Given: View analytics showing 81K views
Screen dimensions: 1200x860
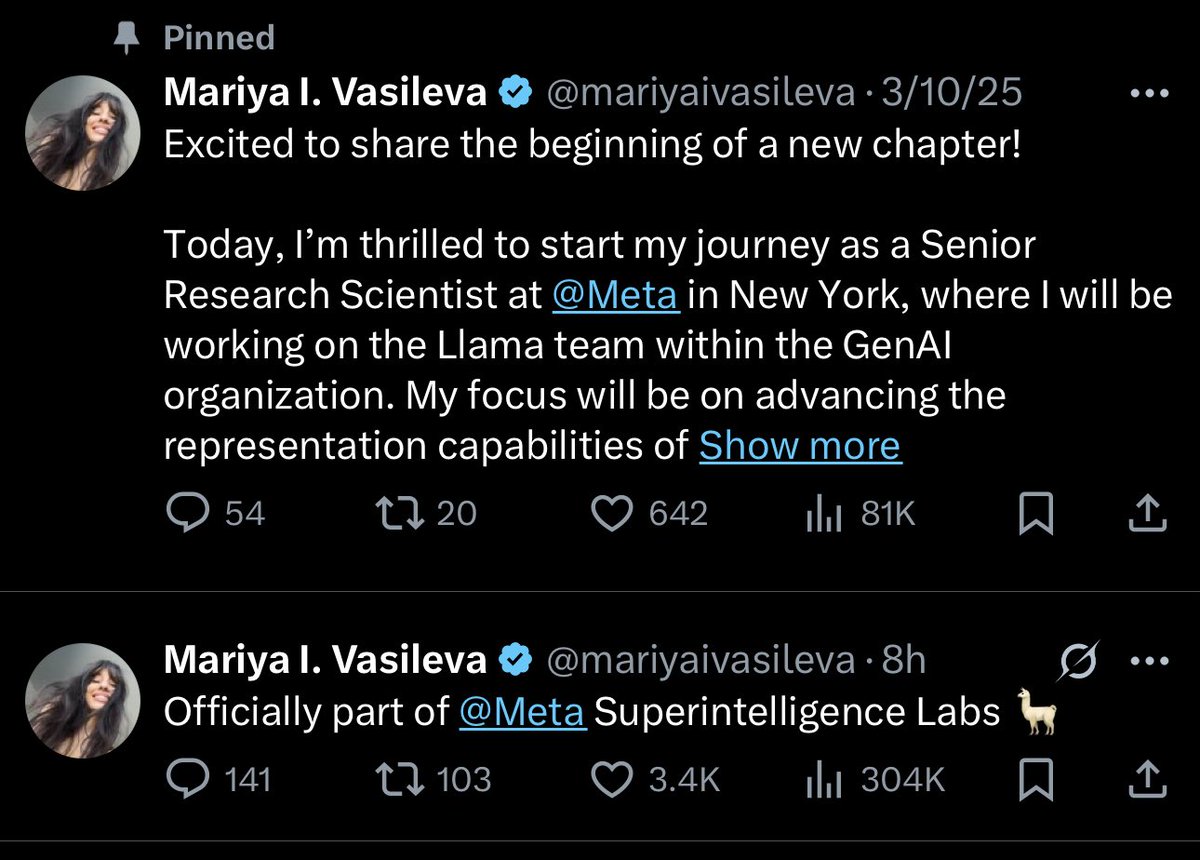Looking at the screenshot, I should [860, 514].
